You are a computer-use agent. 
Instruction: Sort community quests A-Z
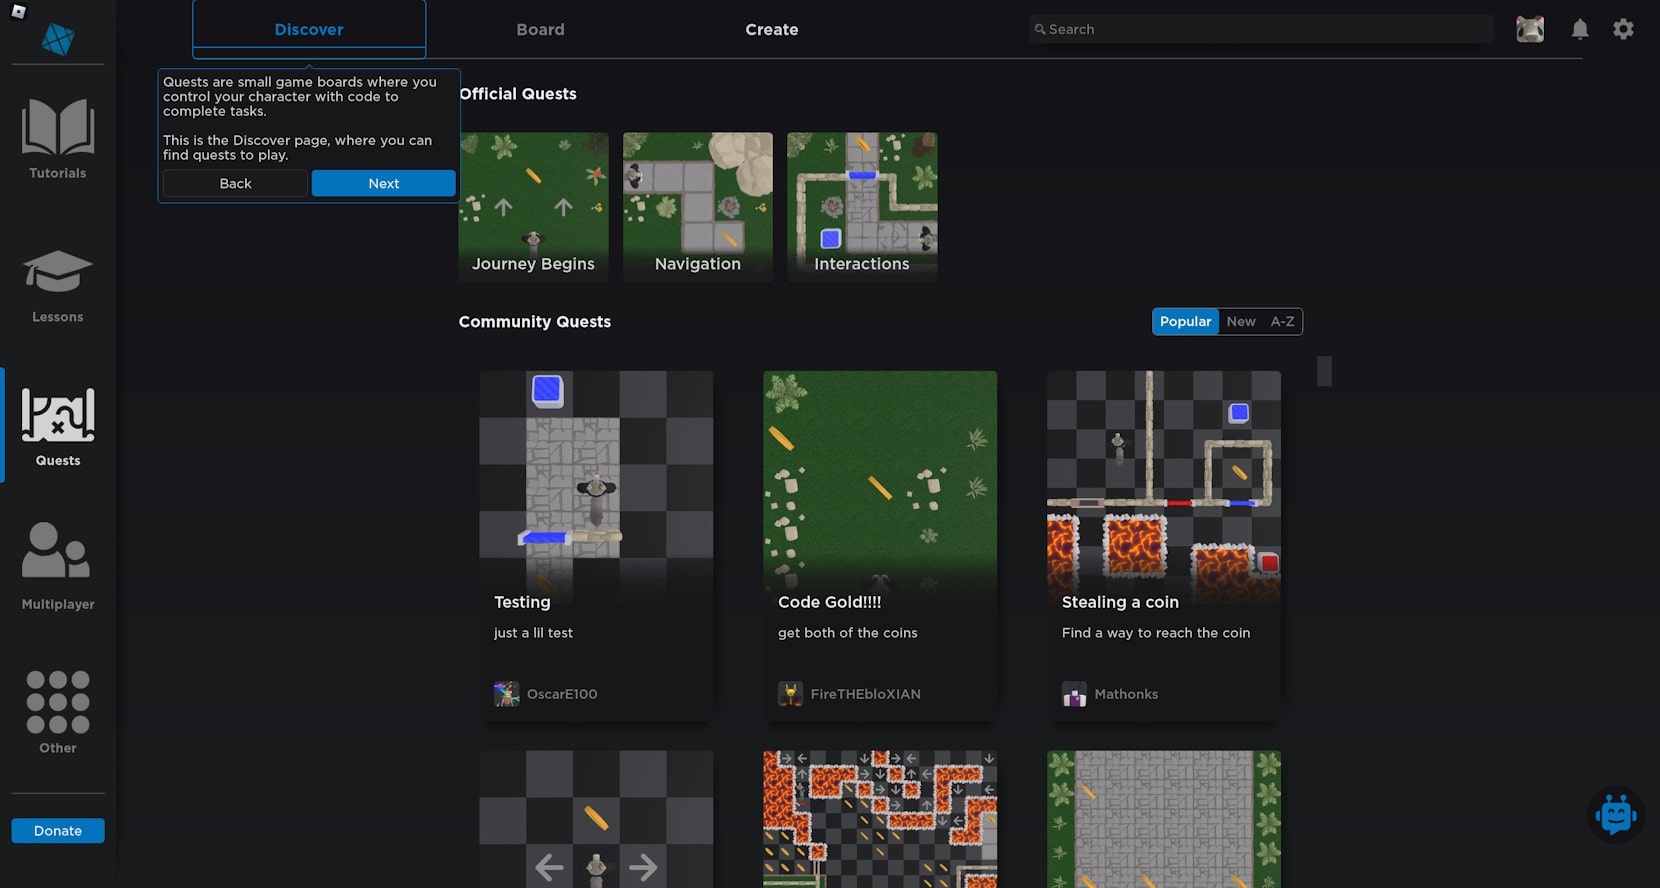click(x=1282, y=321)
